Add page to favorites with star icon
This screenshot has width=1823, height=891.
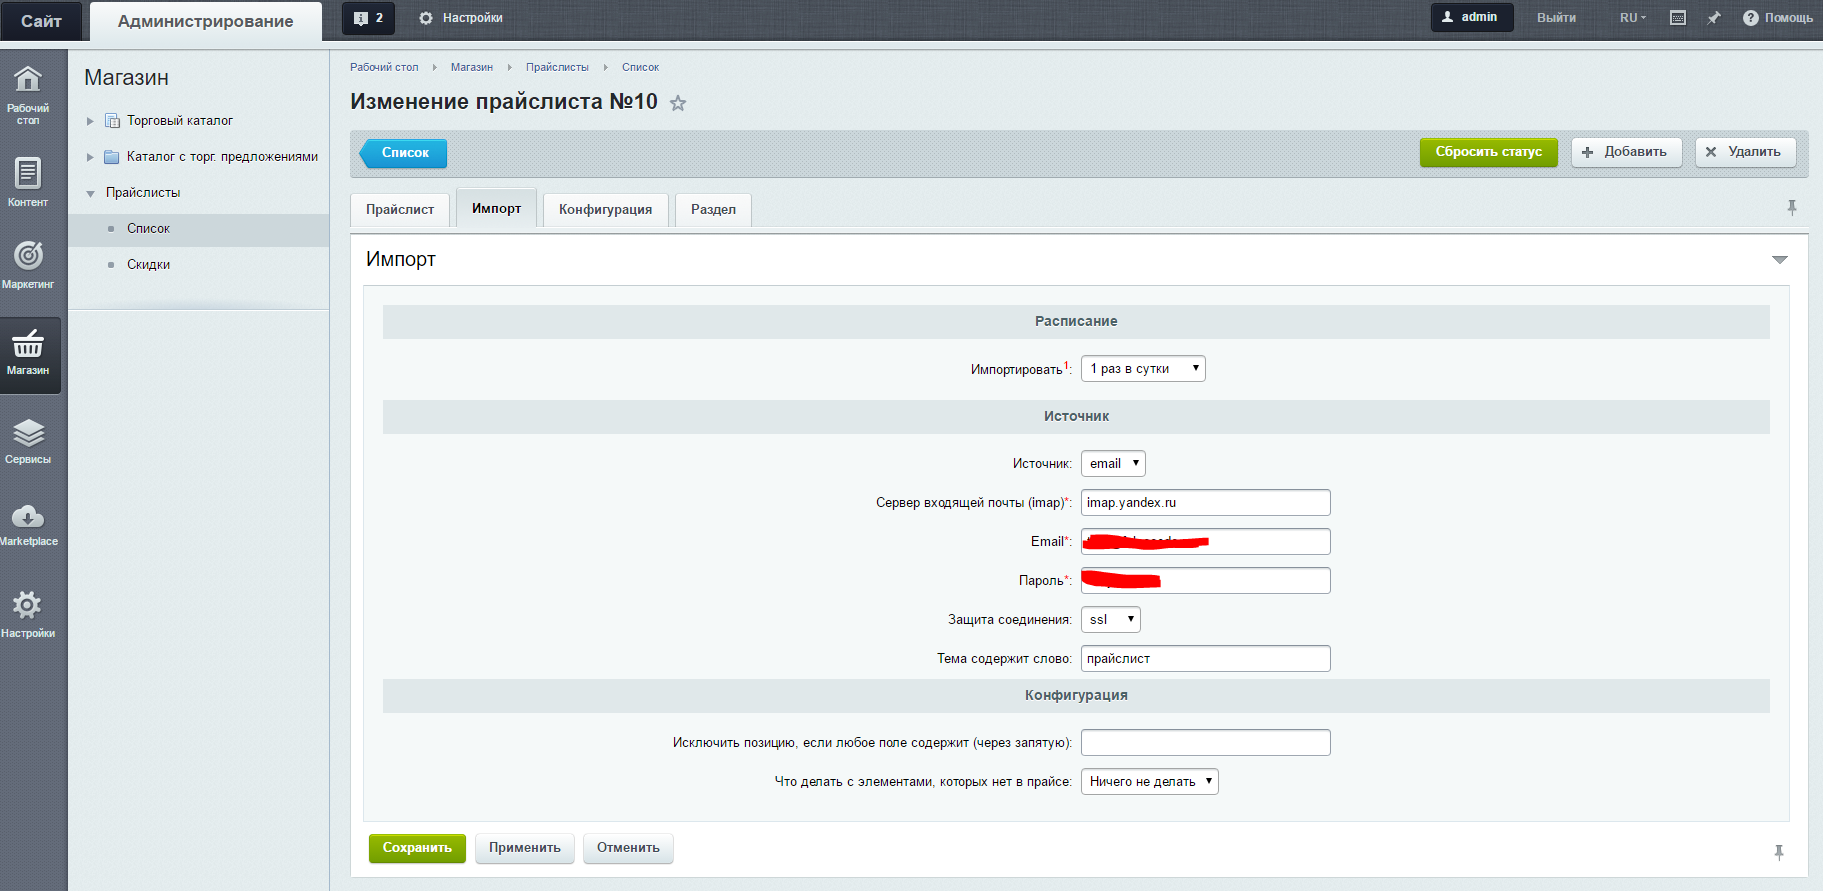(678, 103)
